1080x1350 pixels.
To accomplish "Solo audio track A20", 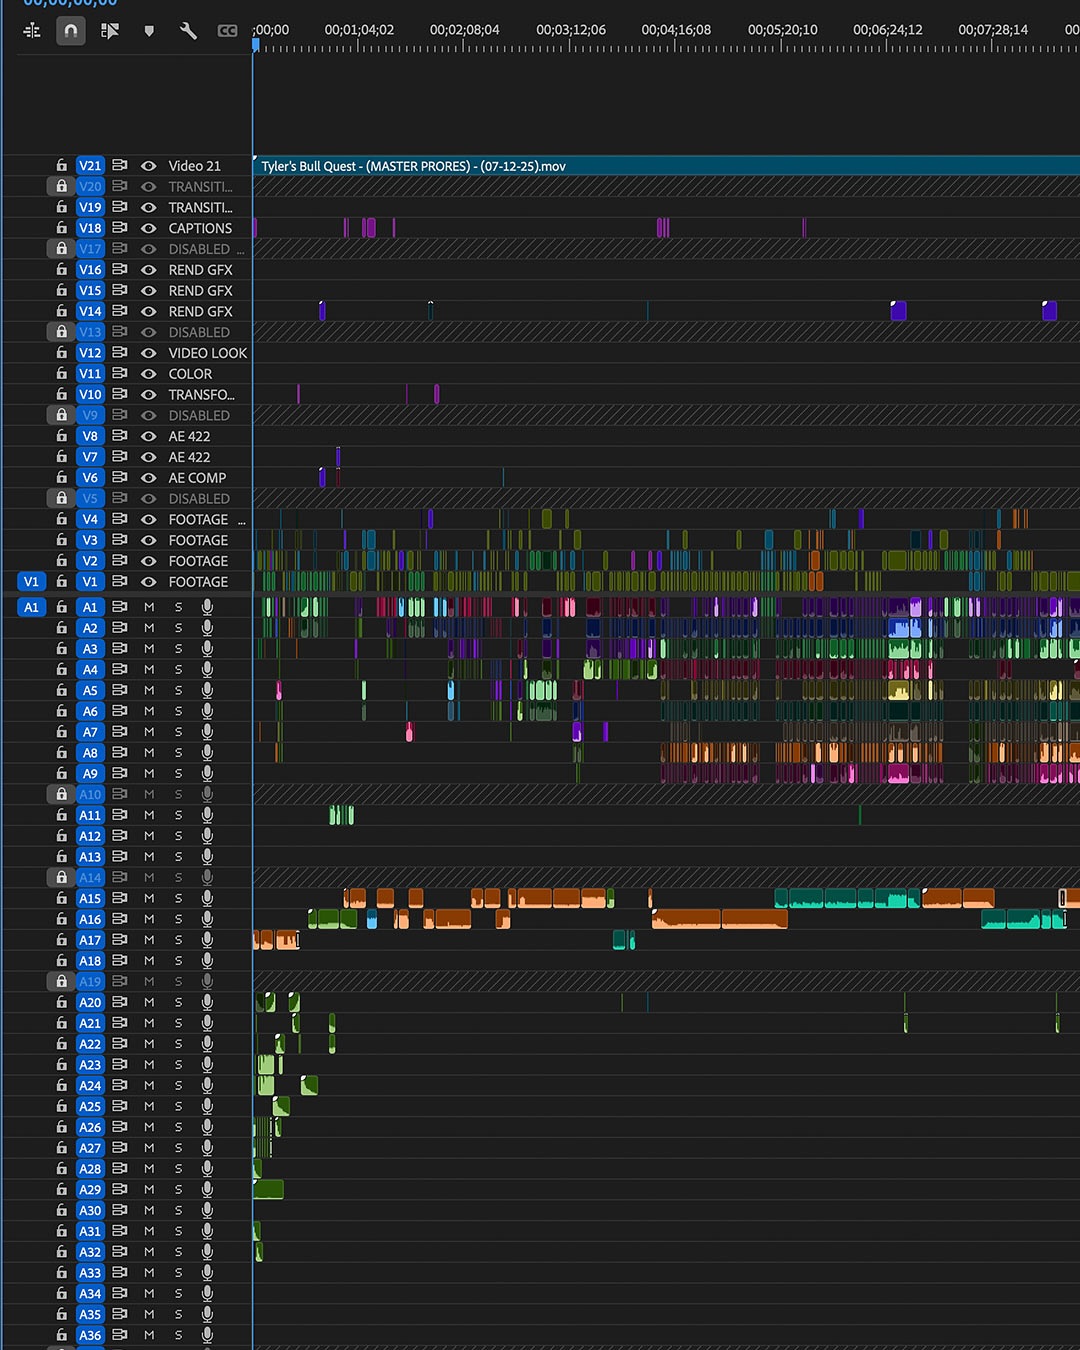I will click(178, 1002).
